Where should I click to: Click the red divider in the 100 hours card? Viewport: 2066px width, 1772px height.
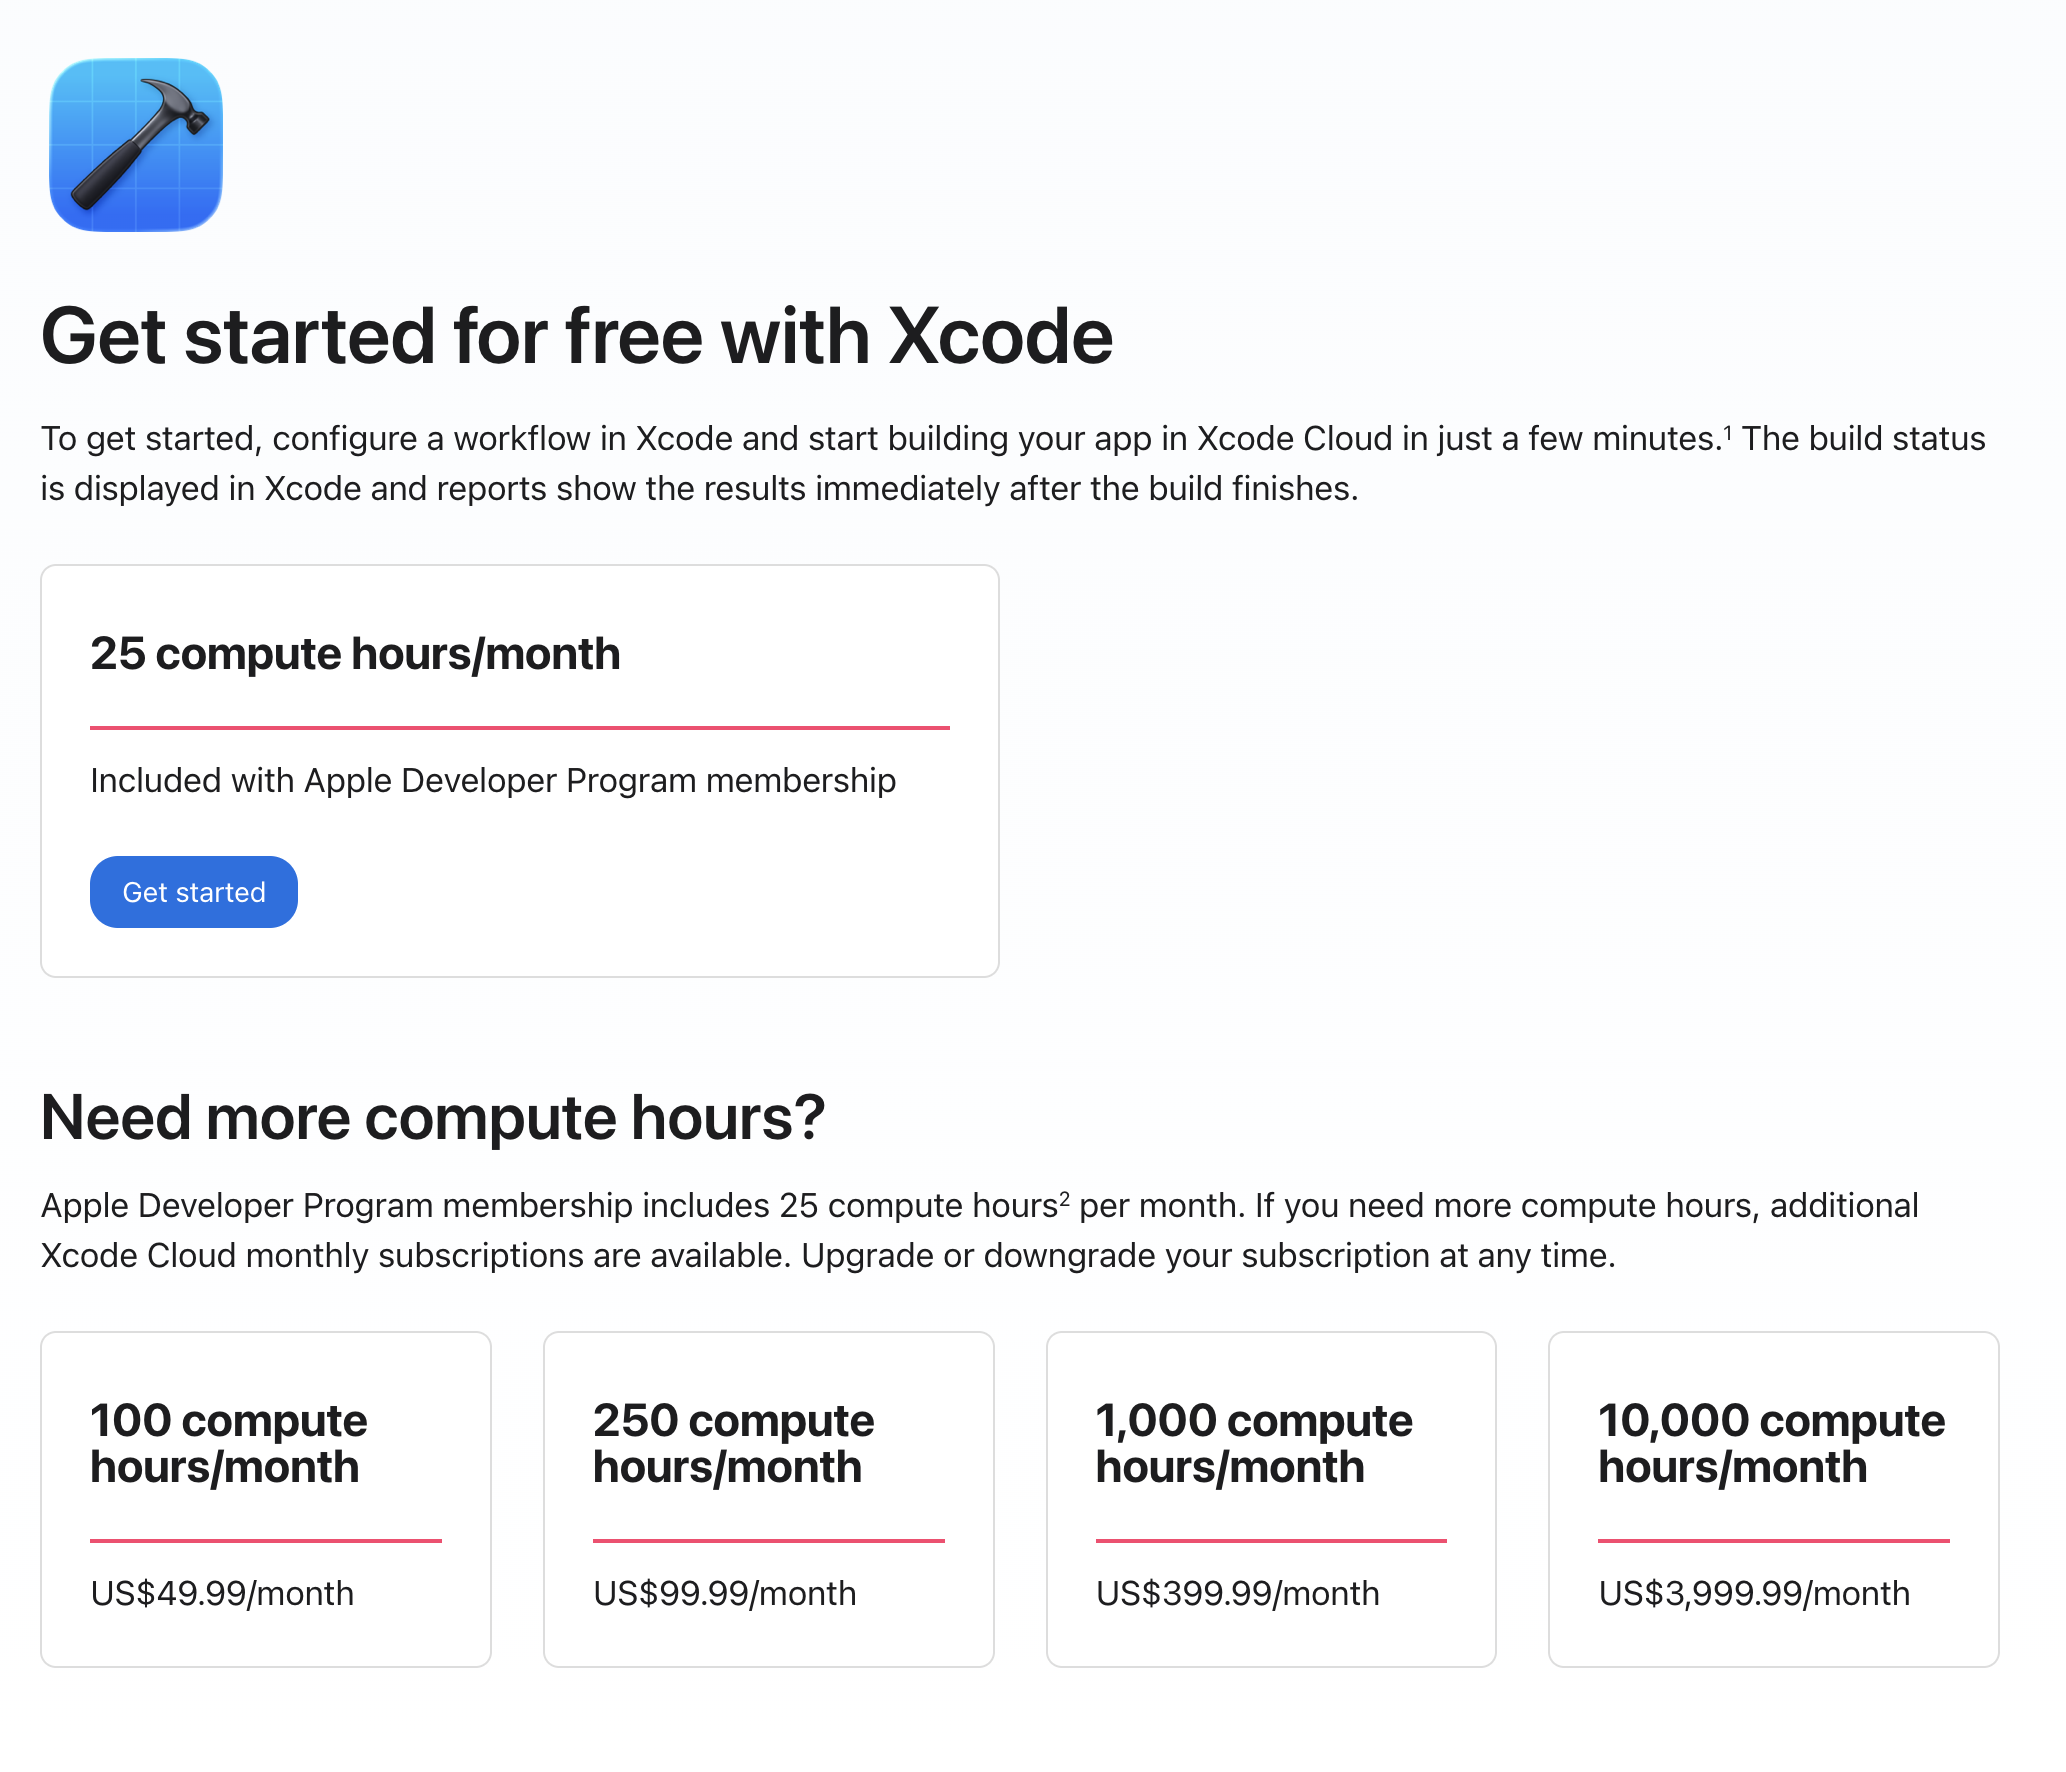(266, 1541)
